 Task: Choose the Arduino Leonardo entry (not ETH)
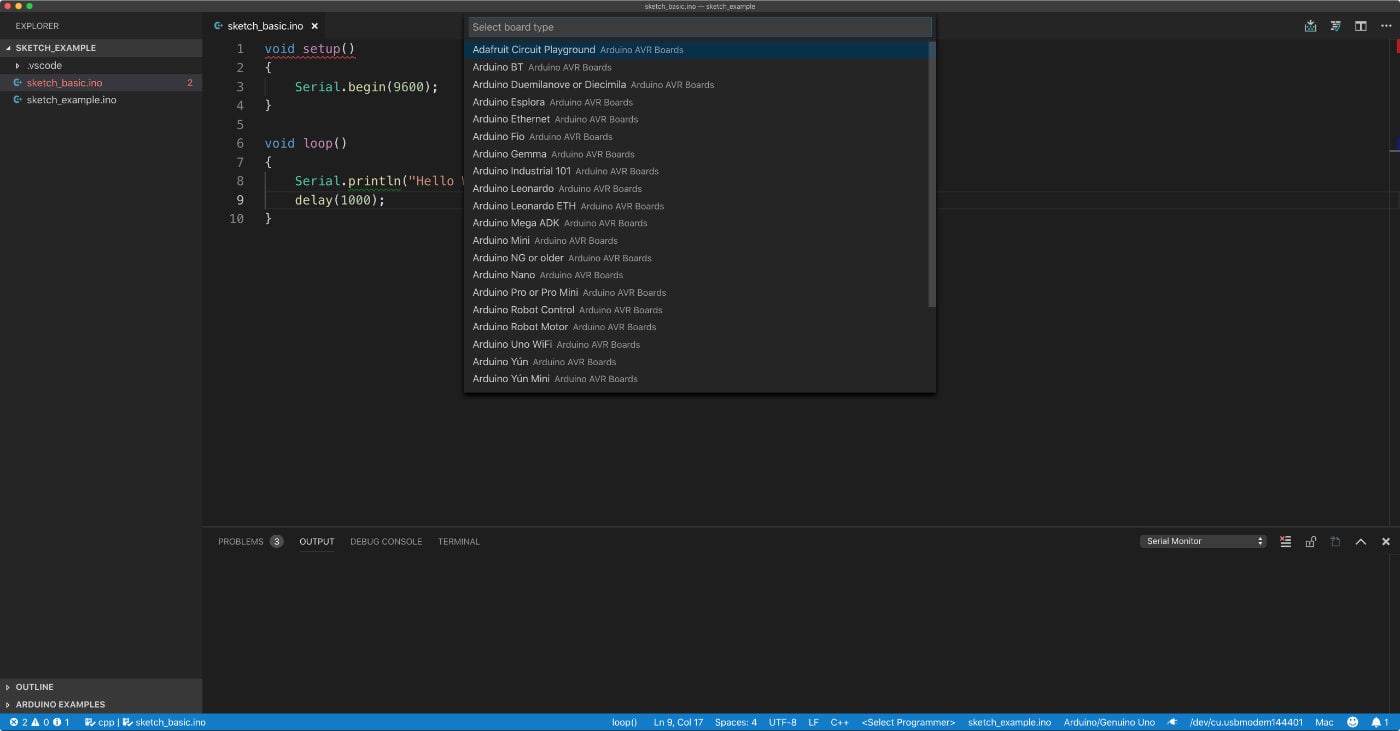click(x=697, y=188)
